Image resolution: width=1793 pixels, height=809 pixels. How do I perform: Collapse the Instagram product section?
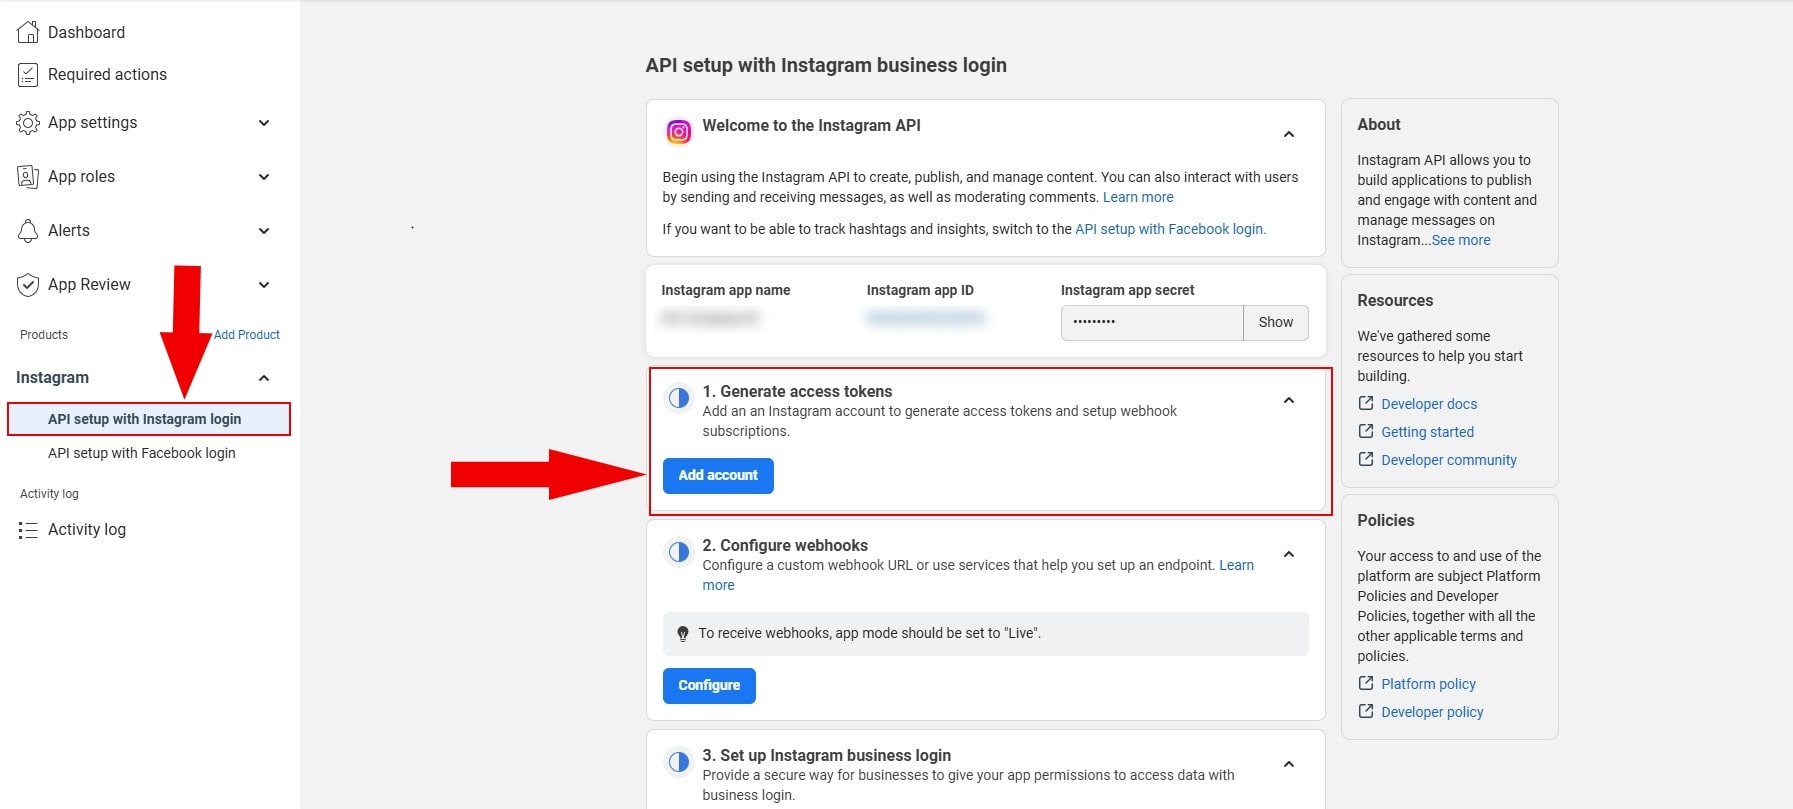[264, 378]
